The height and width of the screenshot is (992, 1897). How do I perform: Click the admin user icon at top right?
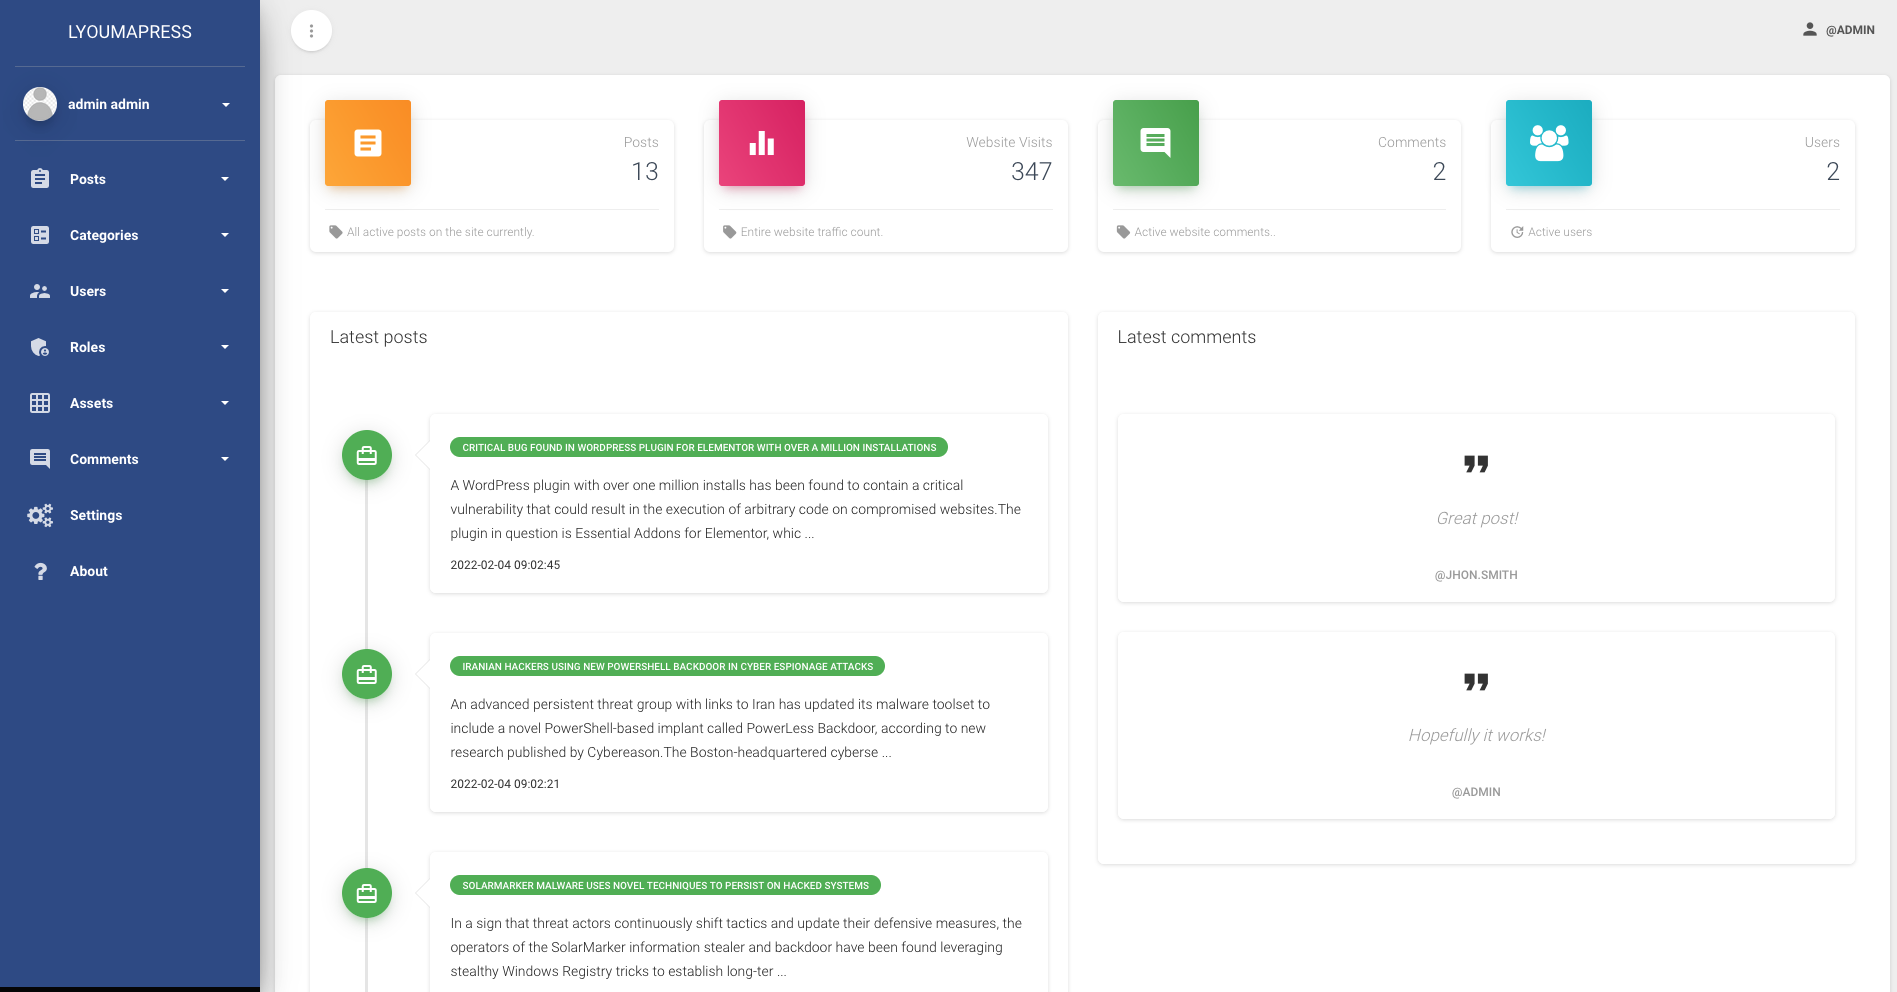pyautogui.click(x=1809, y=29)
